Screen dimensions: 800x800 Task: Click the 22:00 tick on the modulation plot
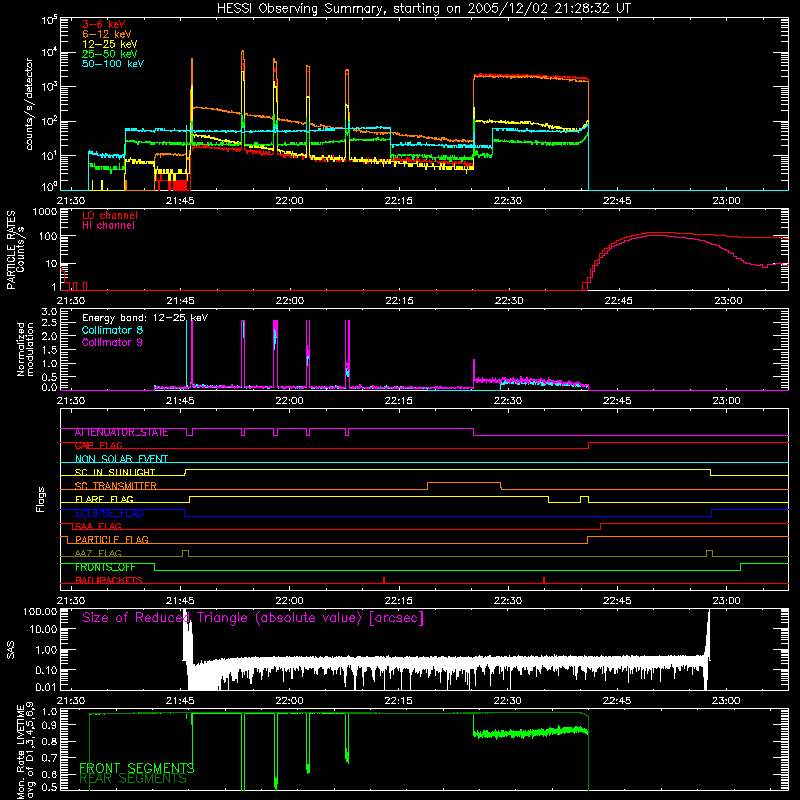coord(289,401)
